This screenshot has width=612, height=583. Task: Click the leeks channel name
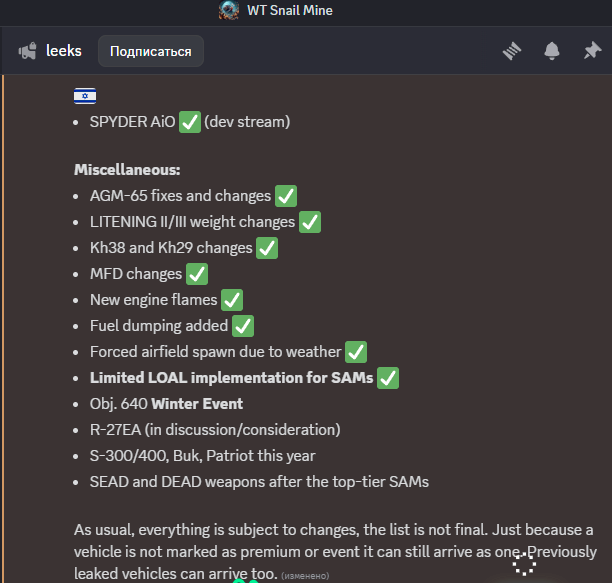click(64, 51)
